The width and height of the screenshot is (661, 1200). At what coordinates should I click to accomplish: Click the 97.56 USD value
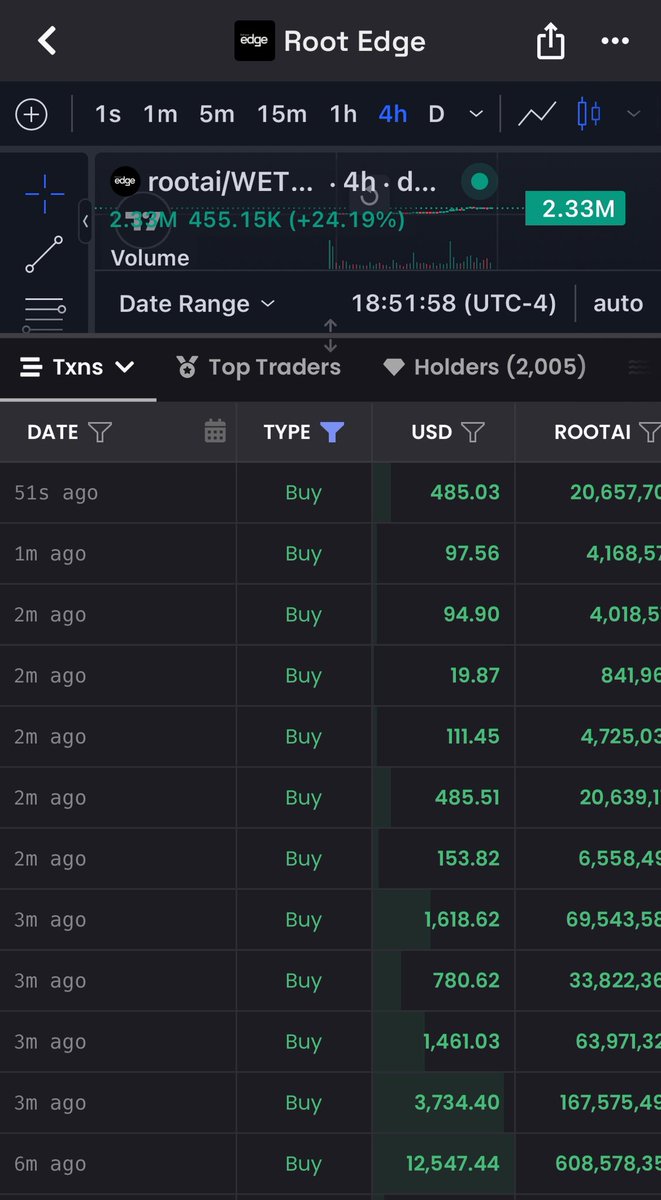(472, 553)
